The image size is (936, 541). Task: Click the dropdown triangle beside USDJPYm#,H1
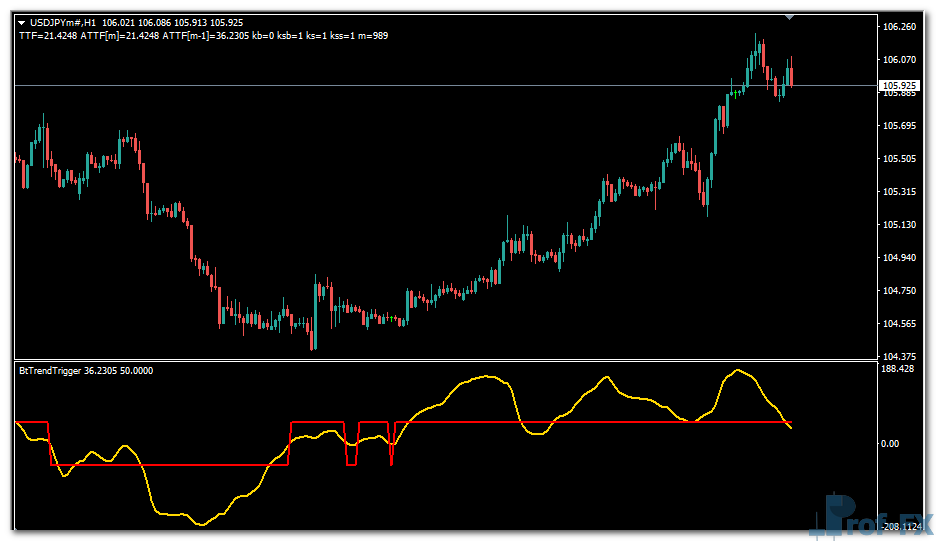tap(22, 22)
